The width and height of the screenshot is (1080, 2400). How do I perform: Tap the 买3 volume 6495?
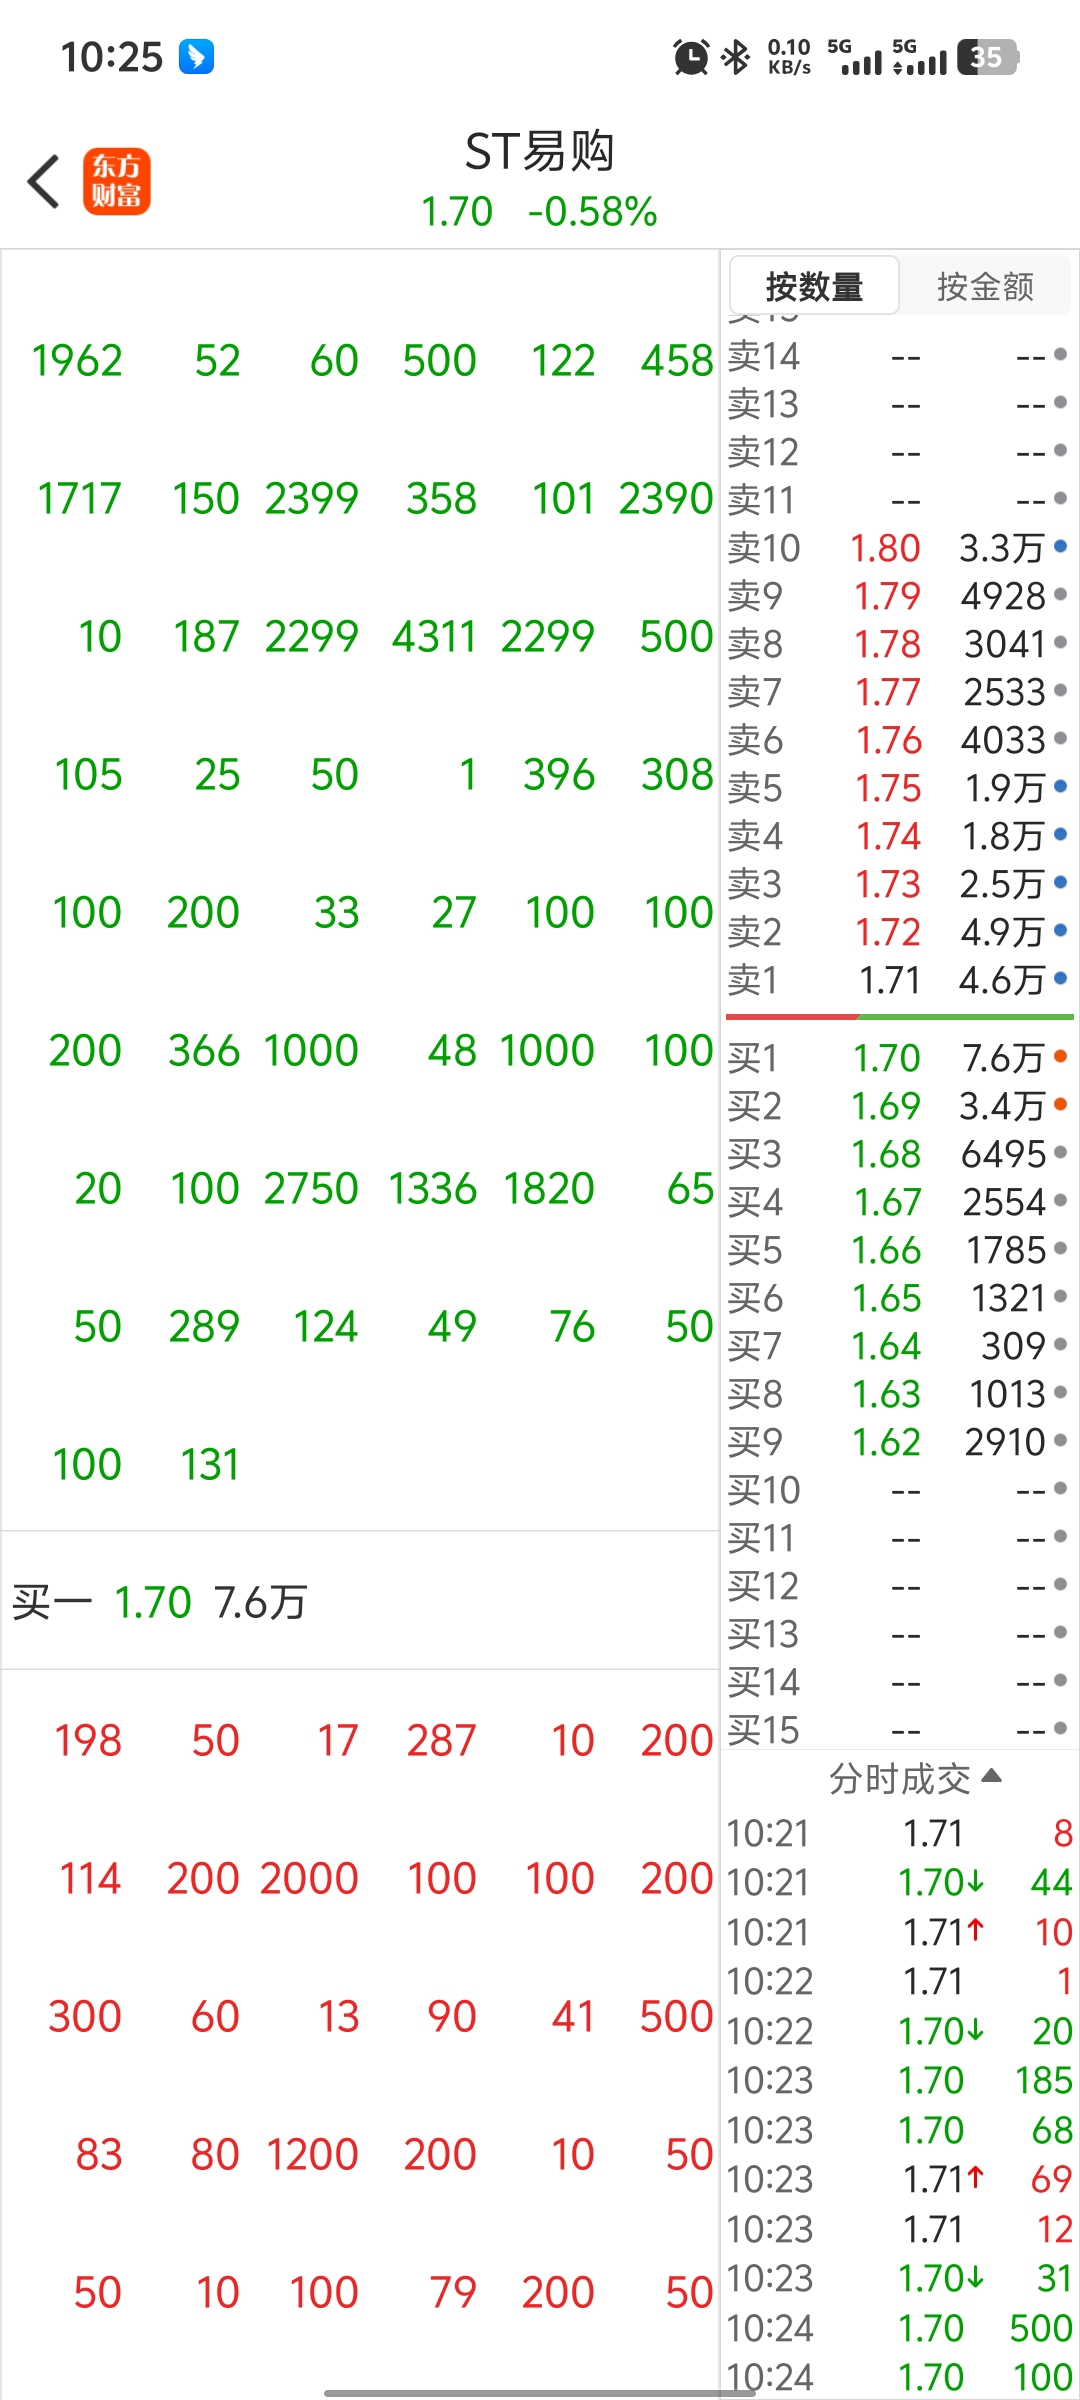(1004, 1154)
